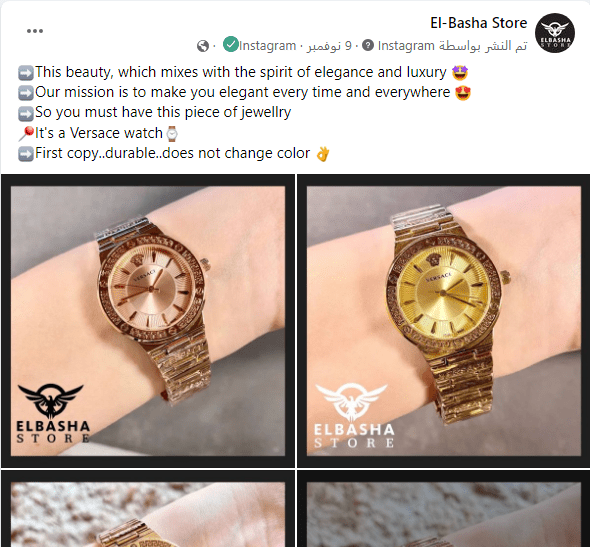
Task: Open the rose gold Versace watch photo
Action: (x=148, y=321)
